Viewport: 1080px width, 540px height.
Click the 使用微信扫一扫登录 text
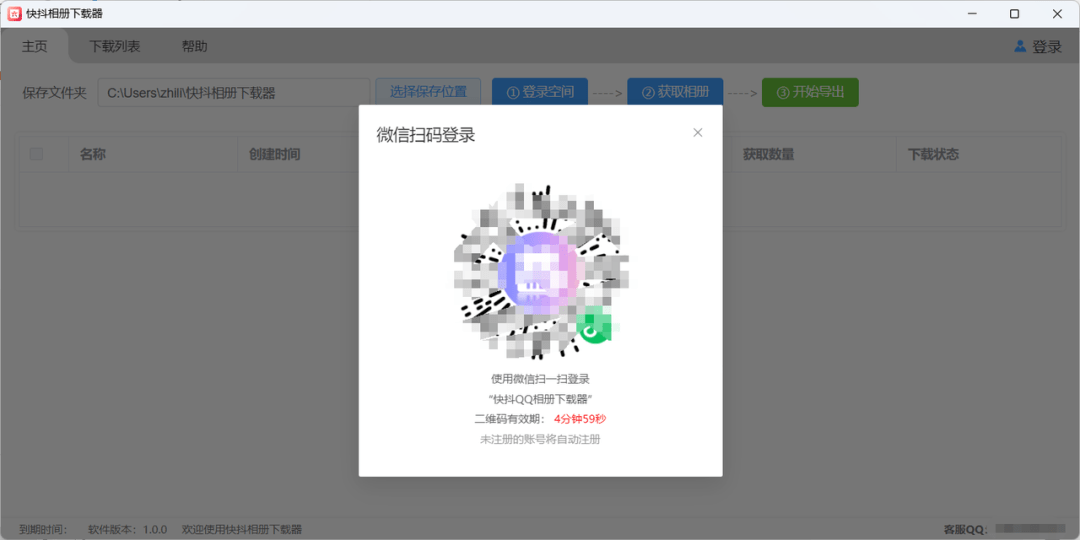pos(541,378)
